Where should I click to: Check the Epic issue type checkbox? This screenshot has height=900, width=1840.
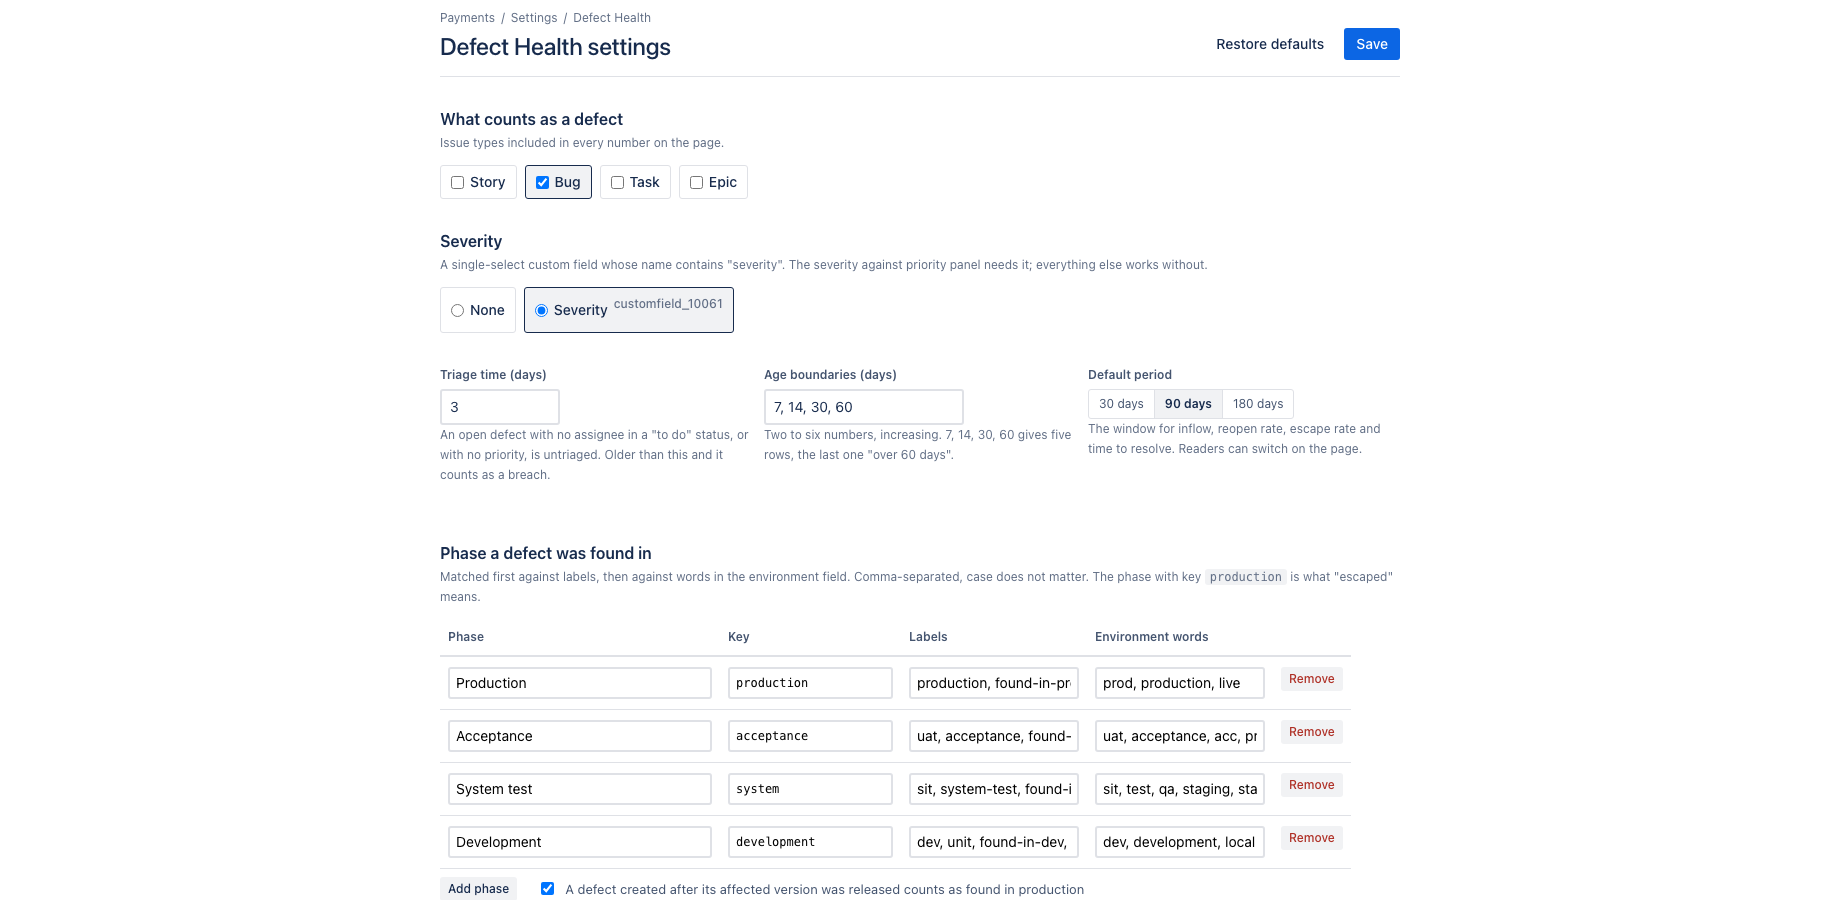696,182
